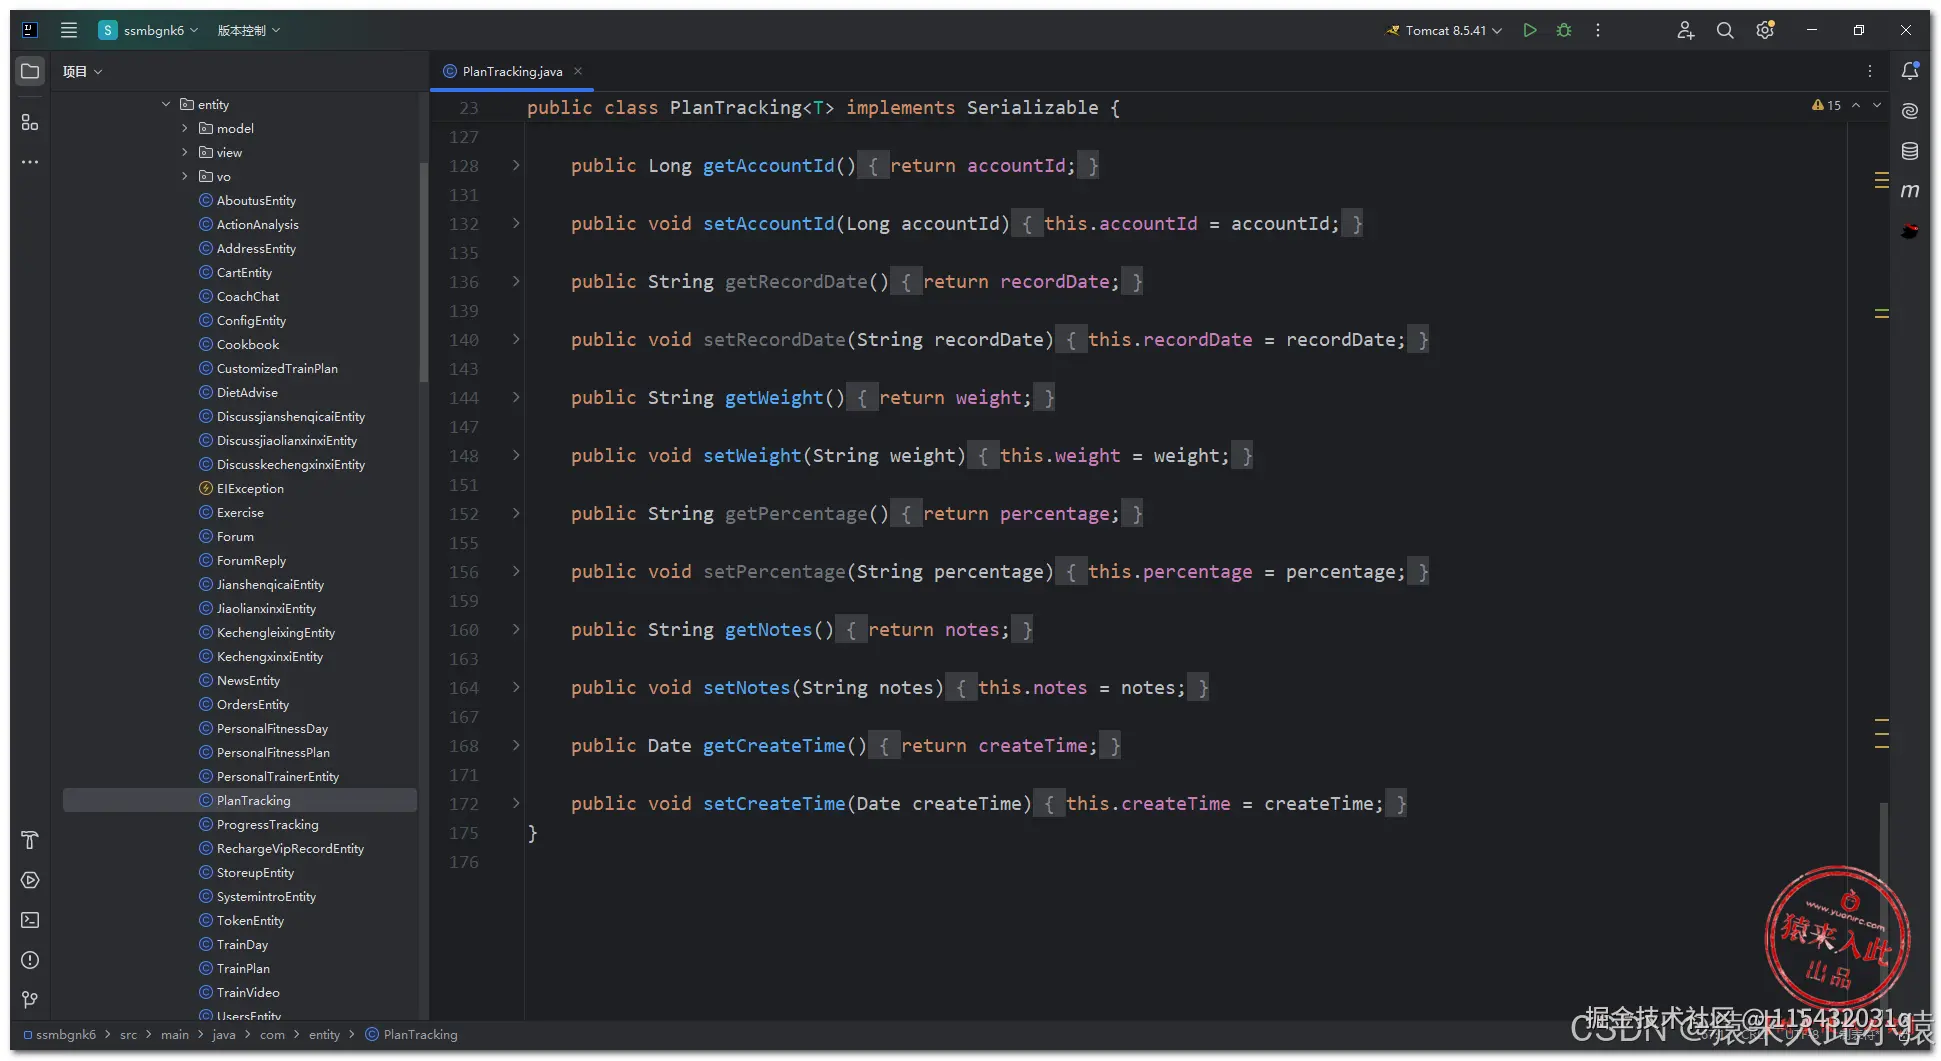Switch to the PlanTracking.java editor tab

coord(512,71)
